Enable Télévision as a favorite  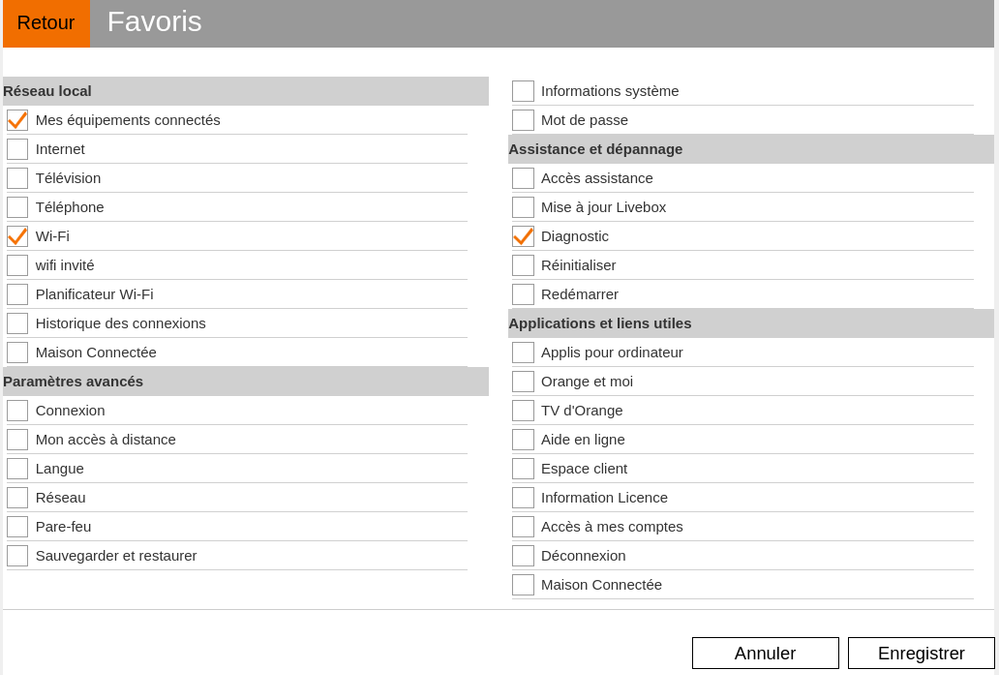click(x=17, y=177)
